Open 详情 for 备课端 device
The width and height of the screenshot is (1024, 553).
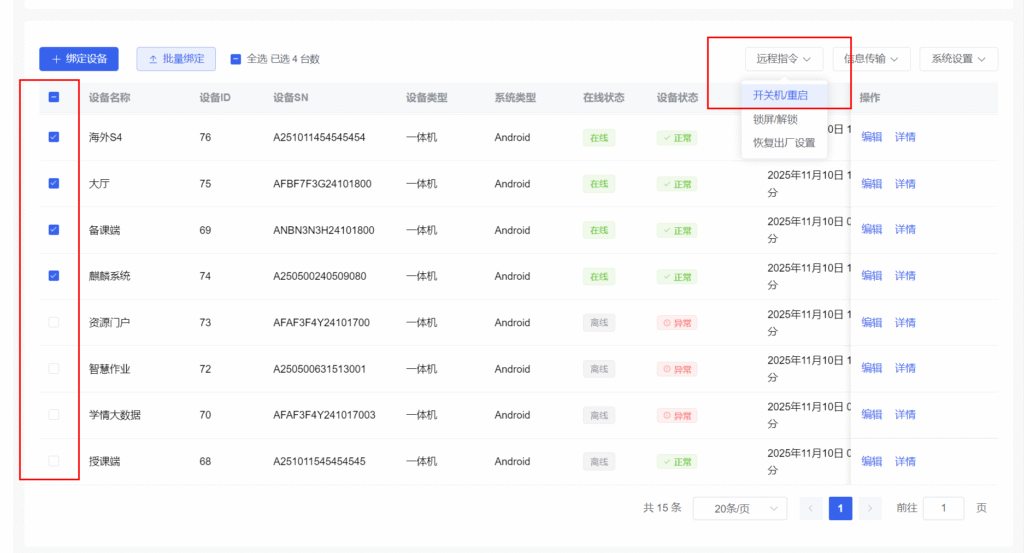[x=905, y=229]
